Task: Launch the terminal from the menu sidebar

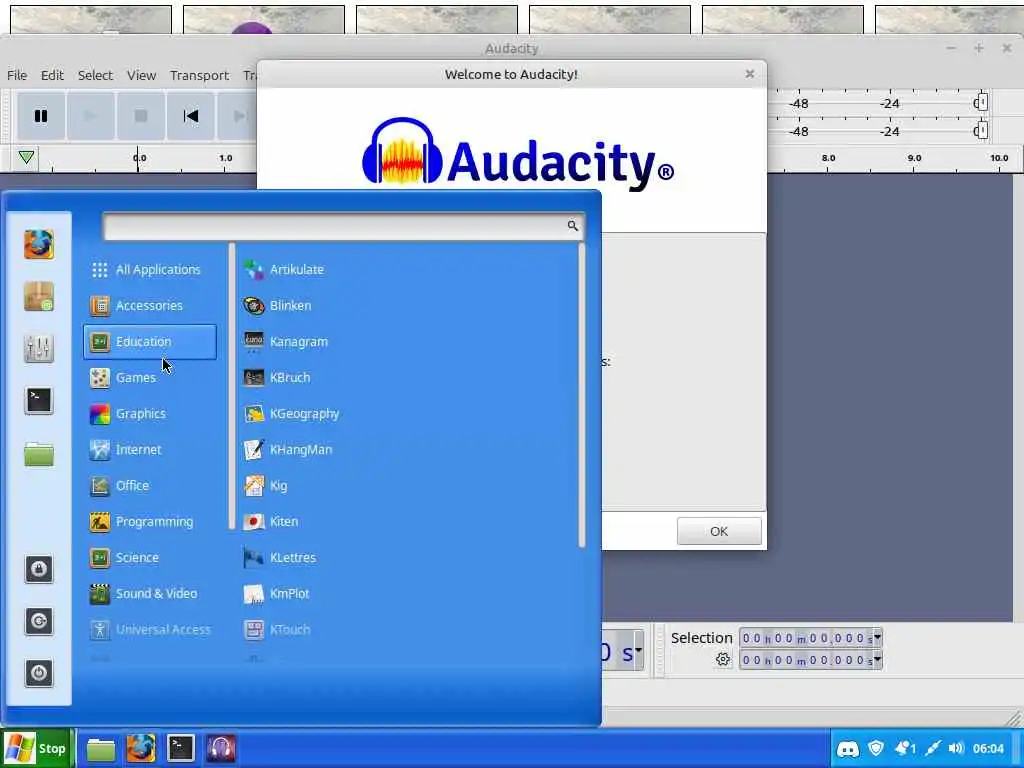Action: (x=39, y=400)
